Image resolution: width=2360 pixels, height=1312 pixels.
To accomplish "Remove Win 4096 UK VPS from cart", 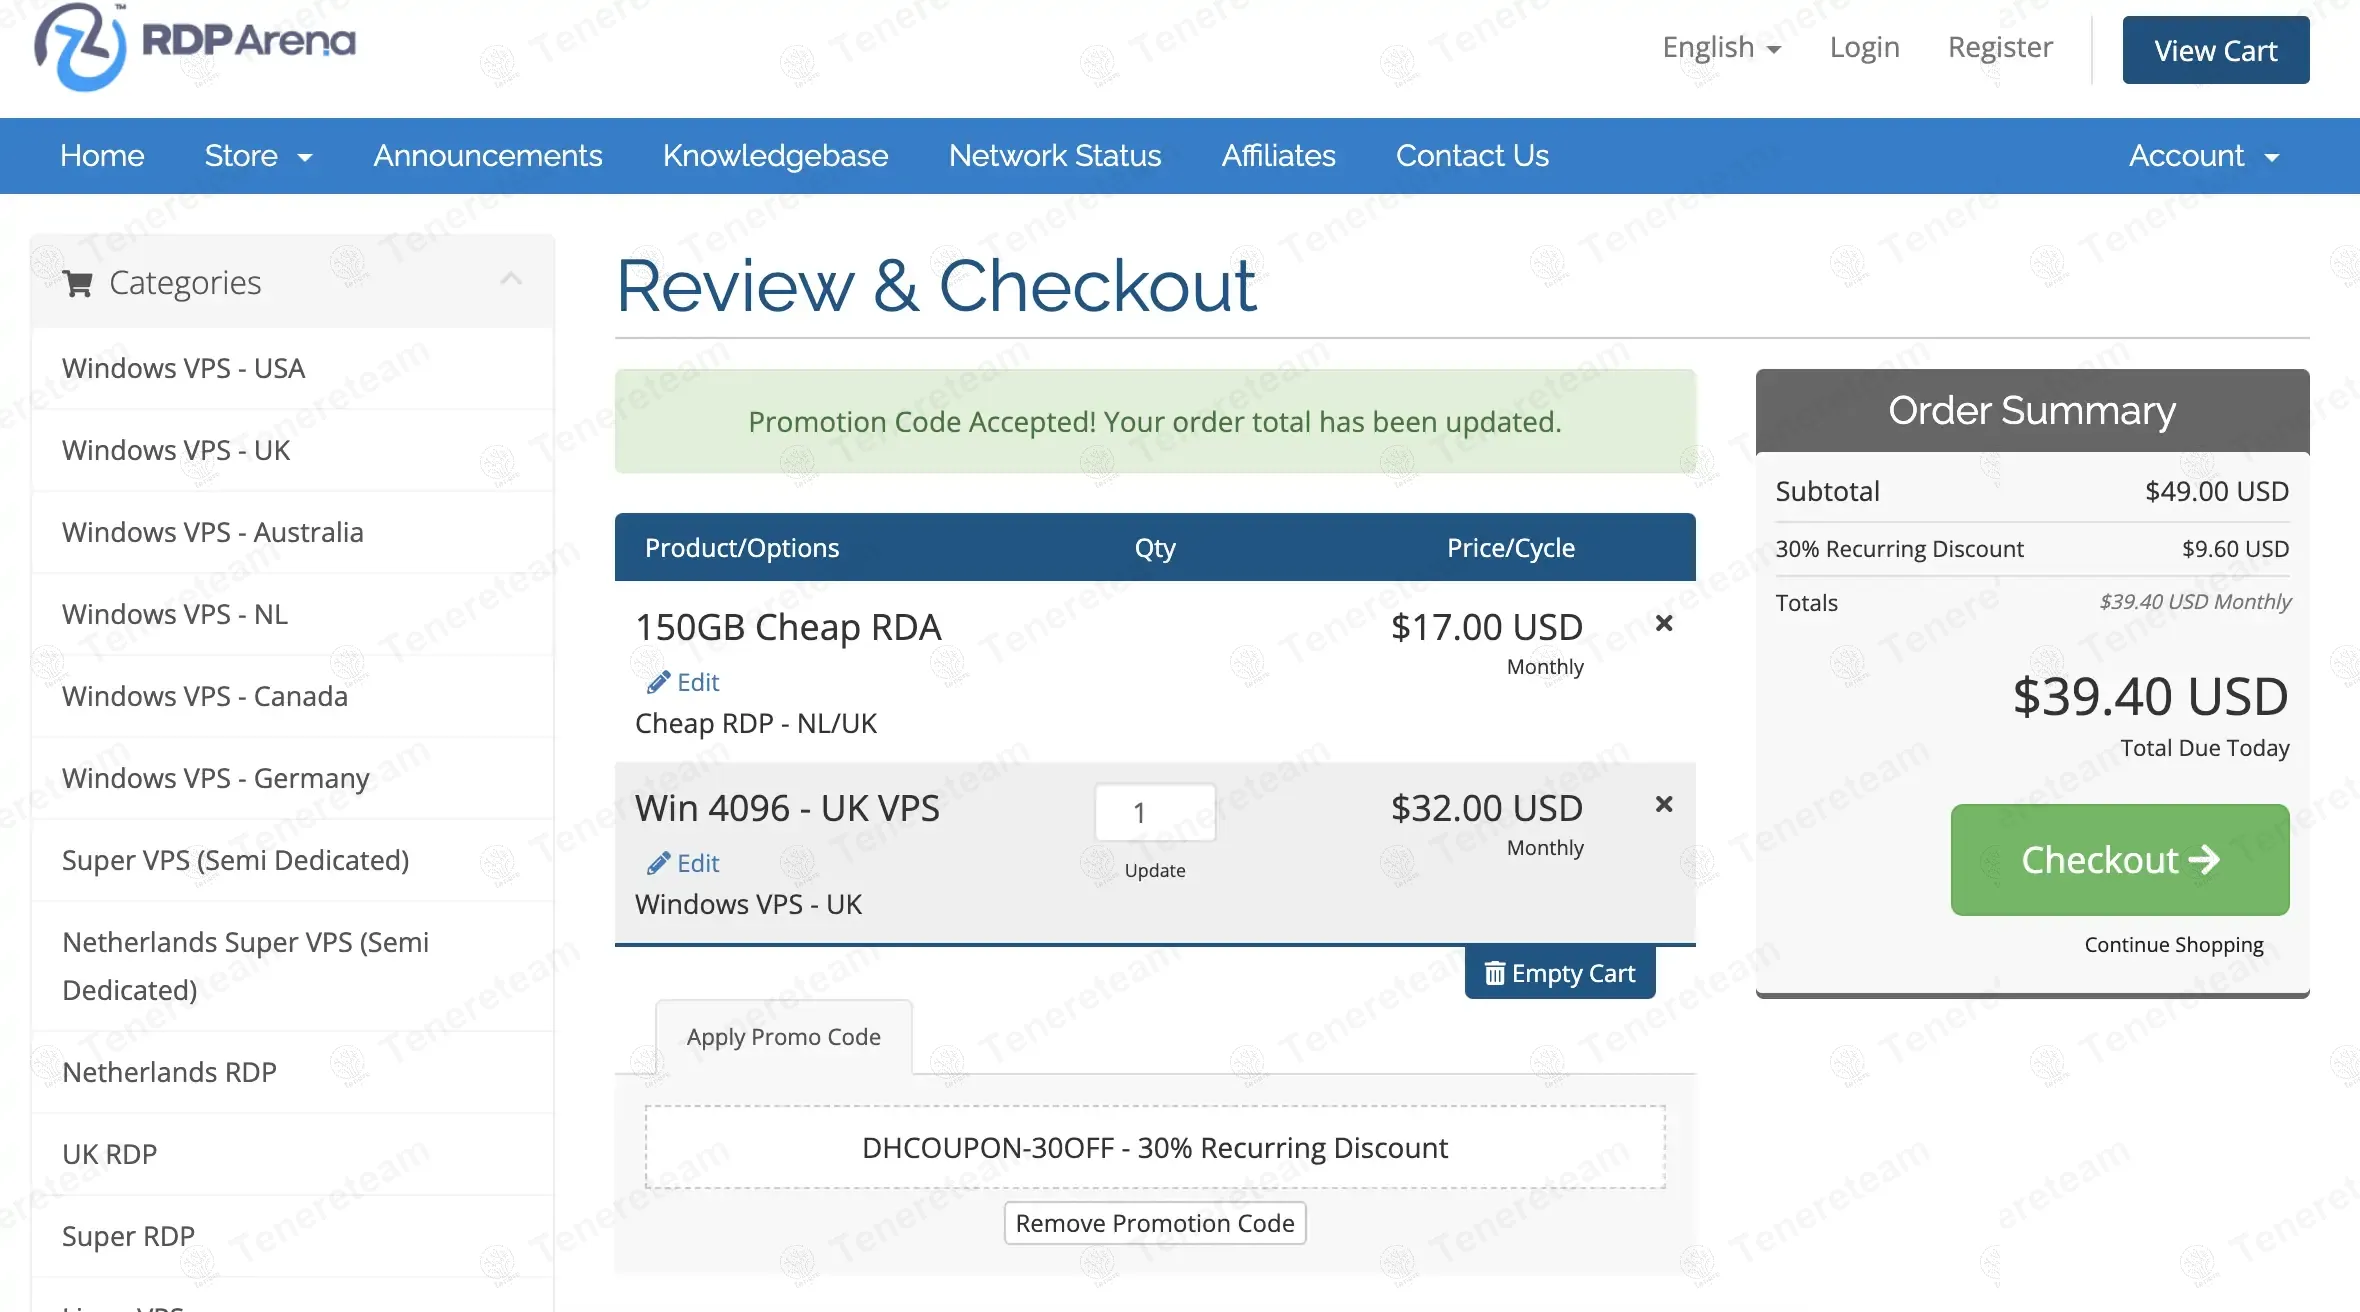I will click(x=1664, y=805).
